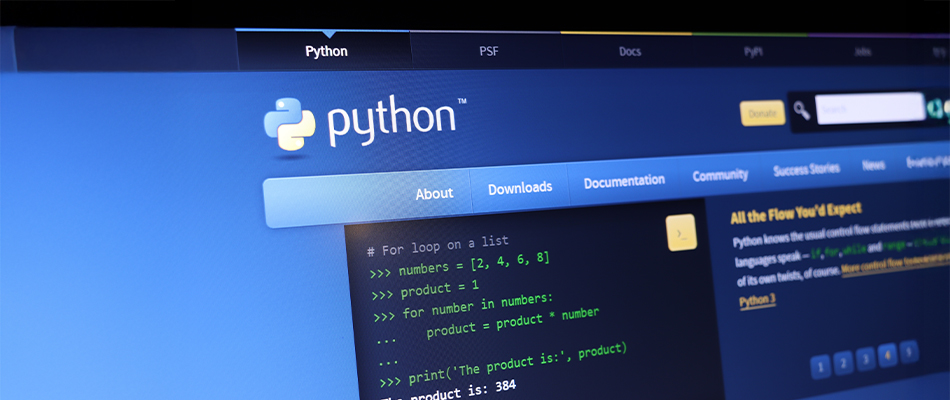Launch the interactive shell yellow icon

(x=681, y=233)
